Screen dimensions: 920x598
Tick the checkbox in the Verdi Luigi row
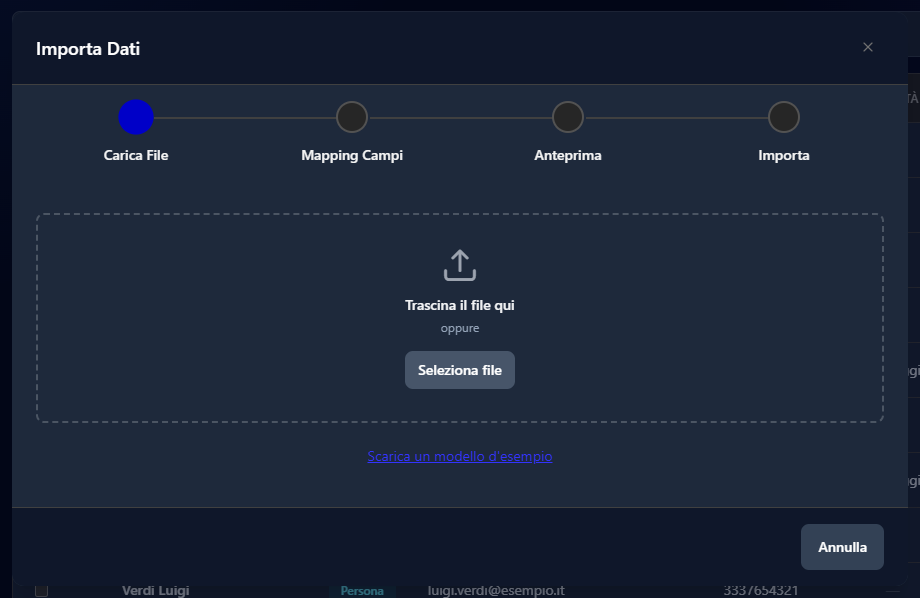pos(41,590)
